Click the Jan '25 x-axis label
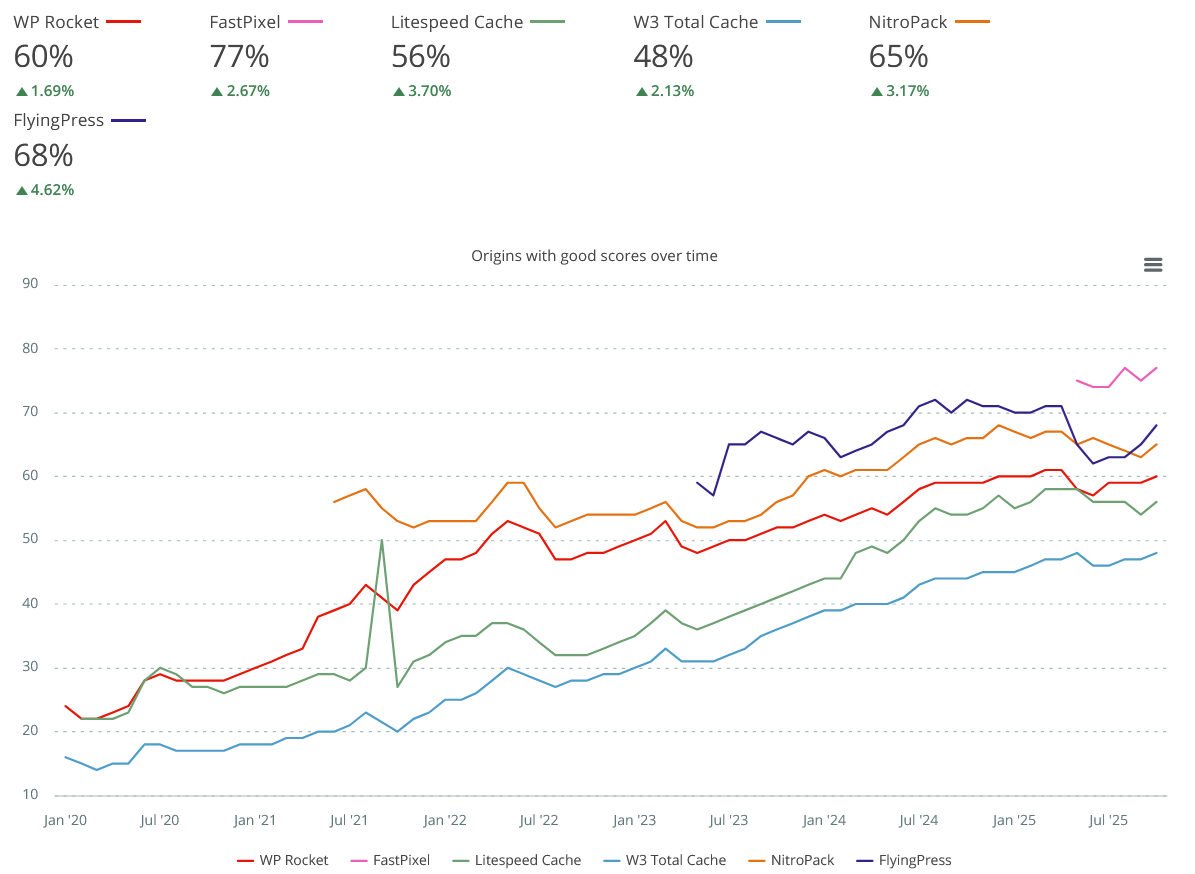Viewport: 1195px width, 874px height. coord(1014,821)
